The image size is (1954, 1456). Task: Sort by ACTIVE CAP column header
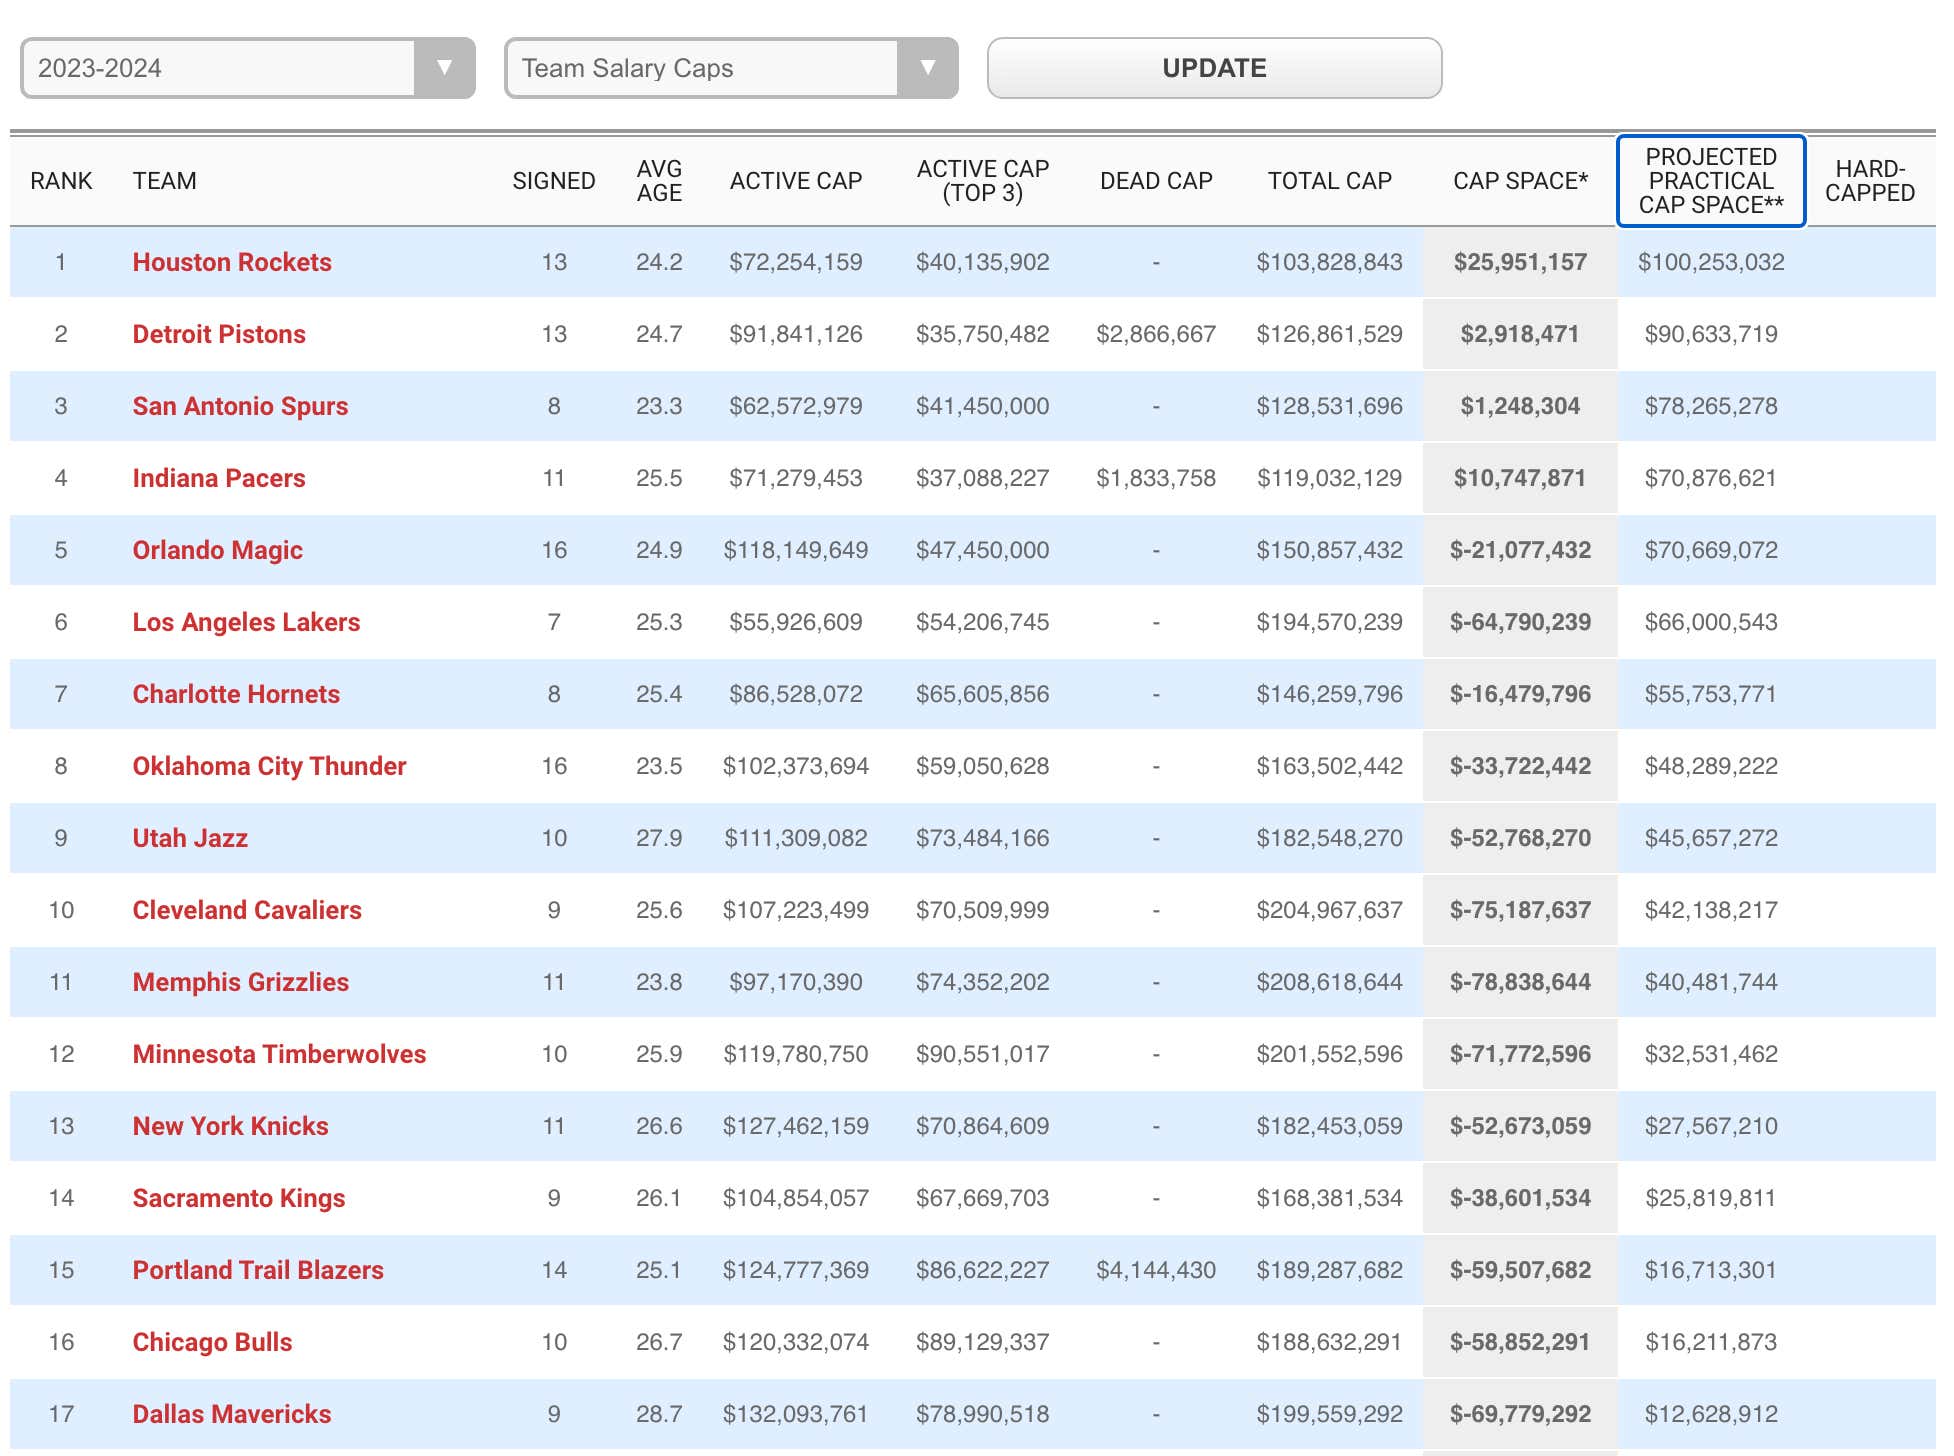pos(796,181)
